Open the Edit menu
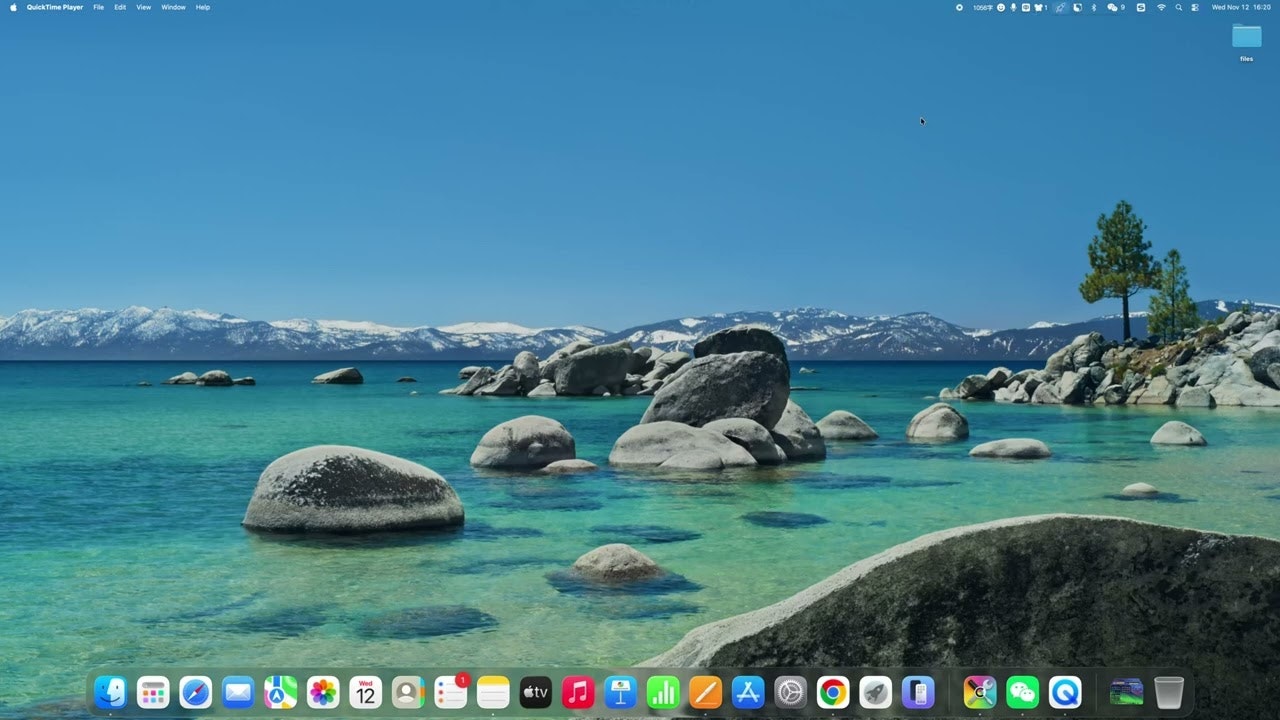The width and height of the screenshot is (1280, 720). tap(120, 7)
